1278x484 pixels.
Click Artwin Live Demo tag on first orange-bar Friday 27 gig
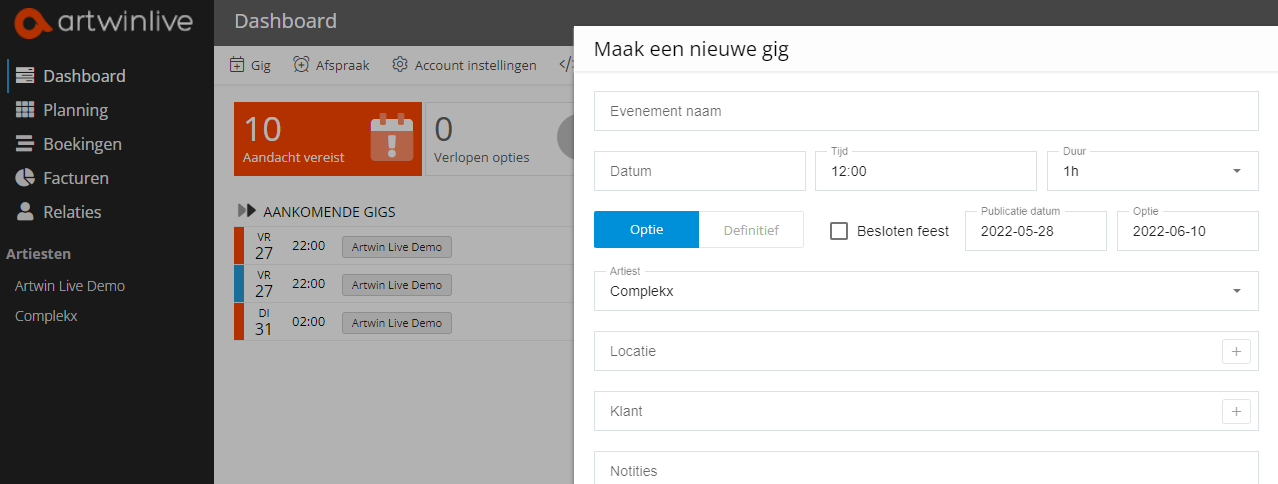click(397, 246)
